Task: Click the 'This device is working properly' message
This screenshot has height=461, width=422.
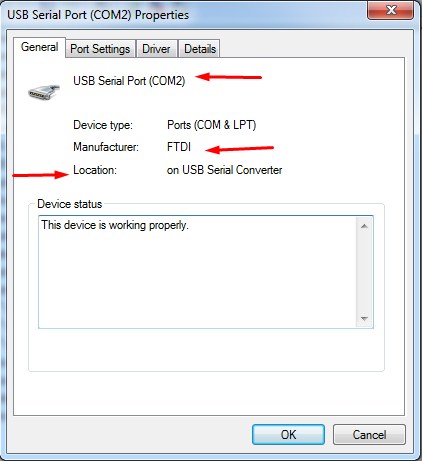Action: (x=115, y=225)
